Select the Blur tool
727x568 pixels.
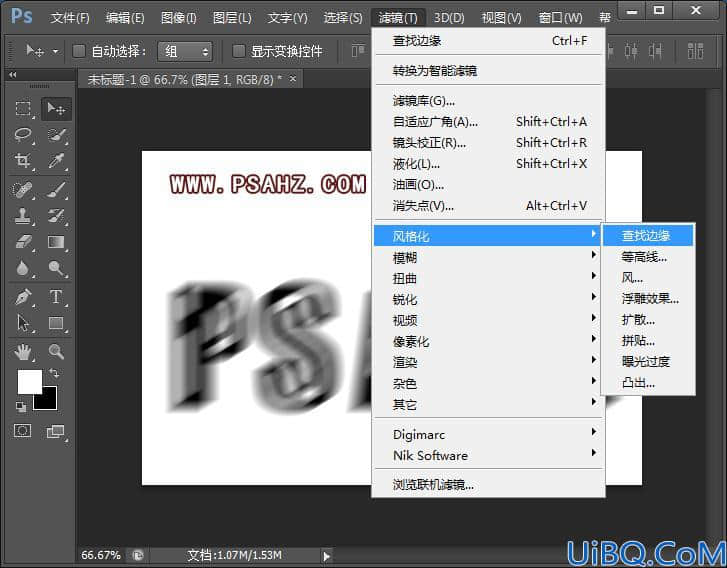(x=23, y=268)
